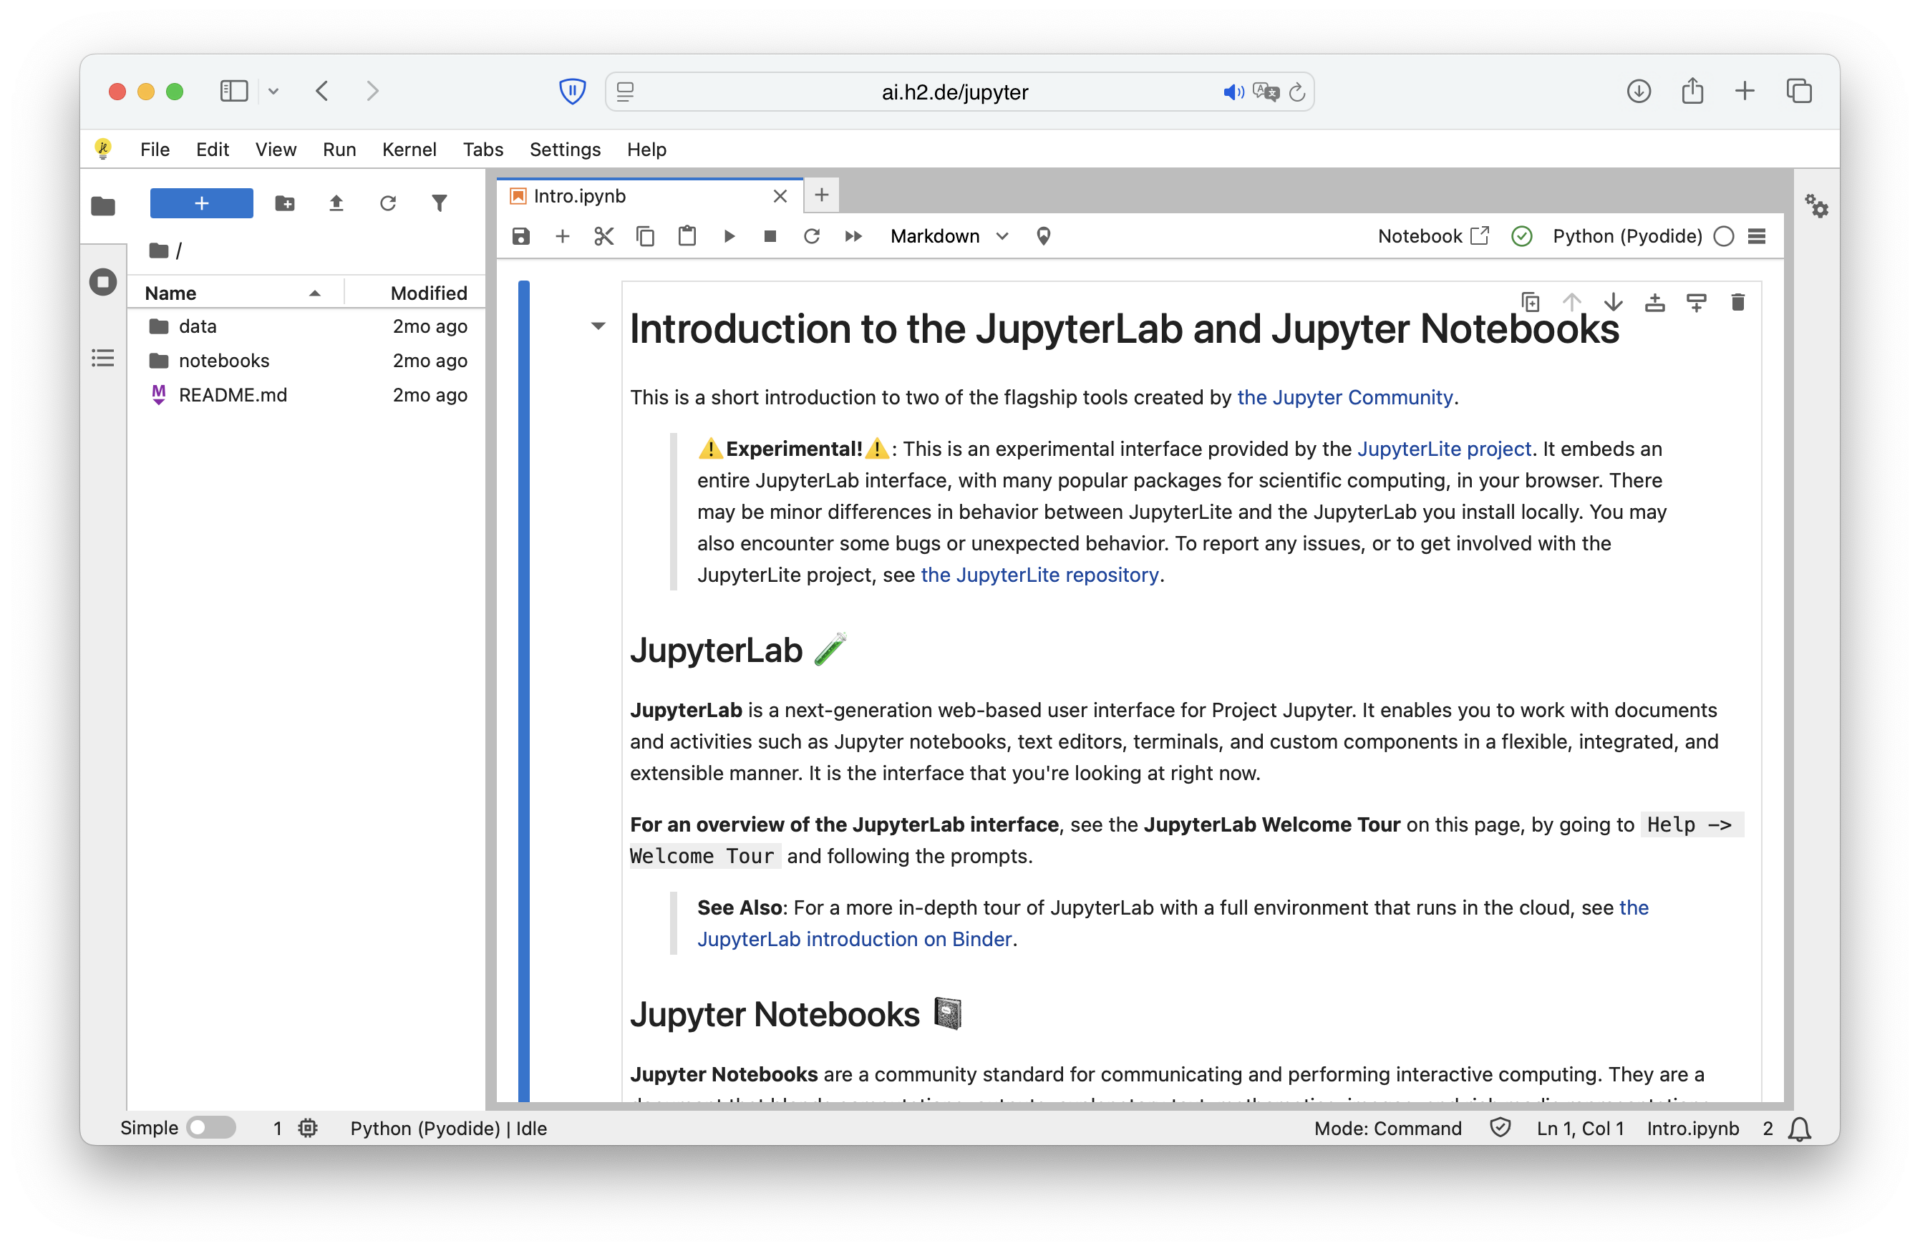Interrupt the kernel with the stop icon
Screen dimensions: 1920x1251
[770, 236]
